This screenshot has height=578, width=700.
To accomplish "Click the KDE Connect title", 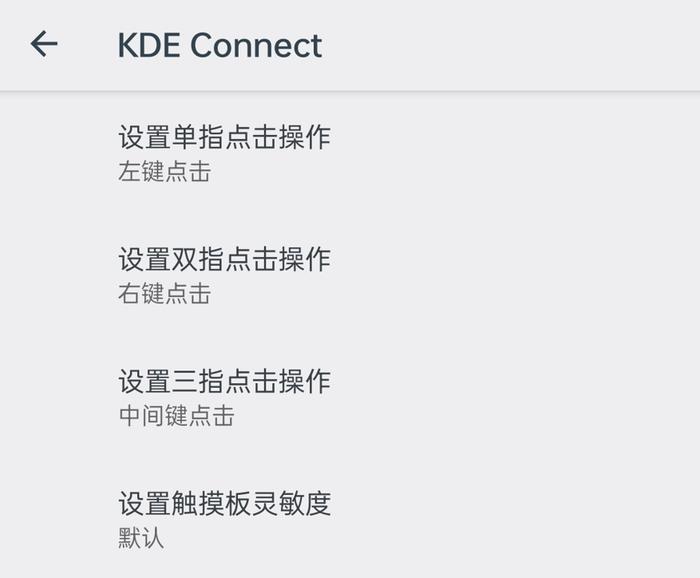I will (x=220, y=45).
